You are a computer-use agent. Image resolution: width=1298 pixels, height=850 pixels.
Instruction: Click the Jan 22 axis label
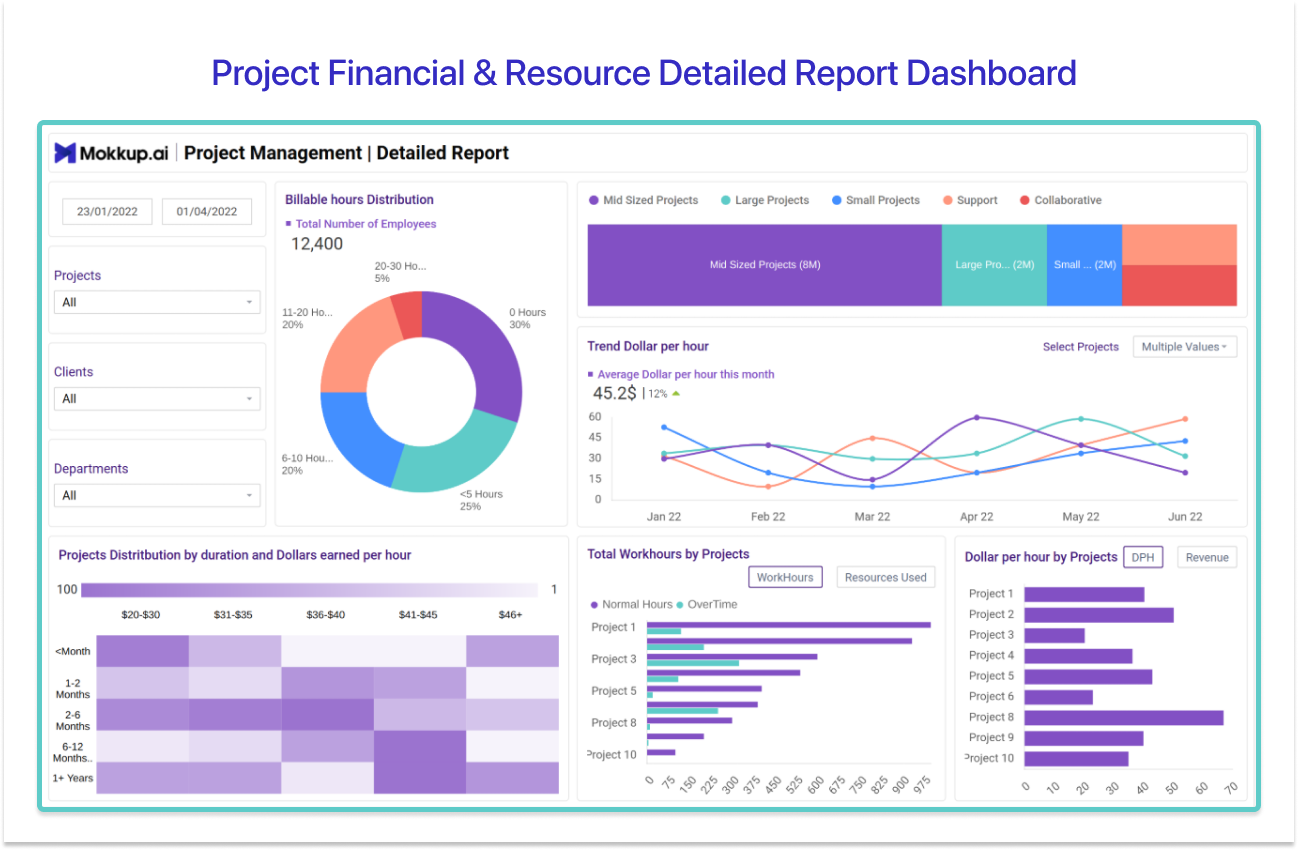(664, 517)
